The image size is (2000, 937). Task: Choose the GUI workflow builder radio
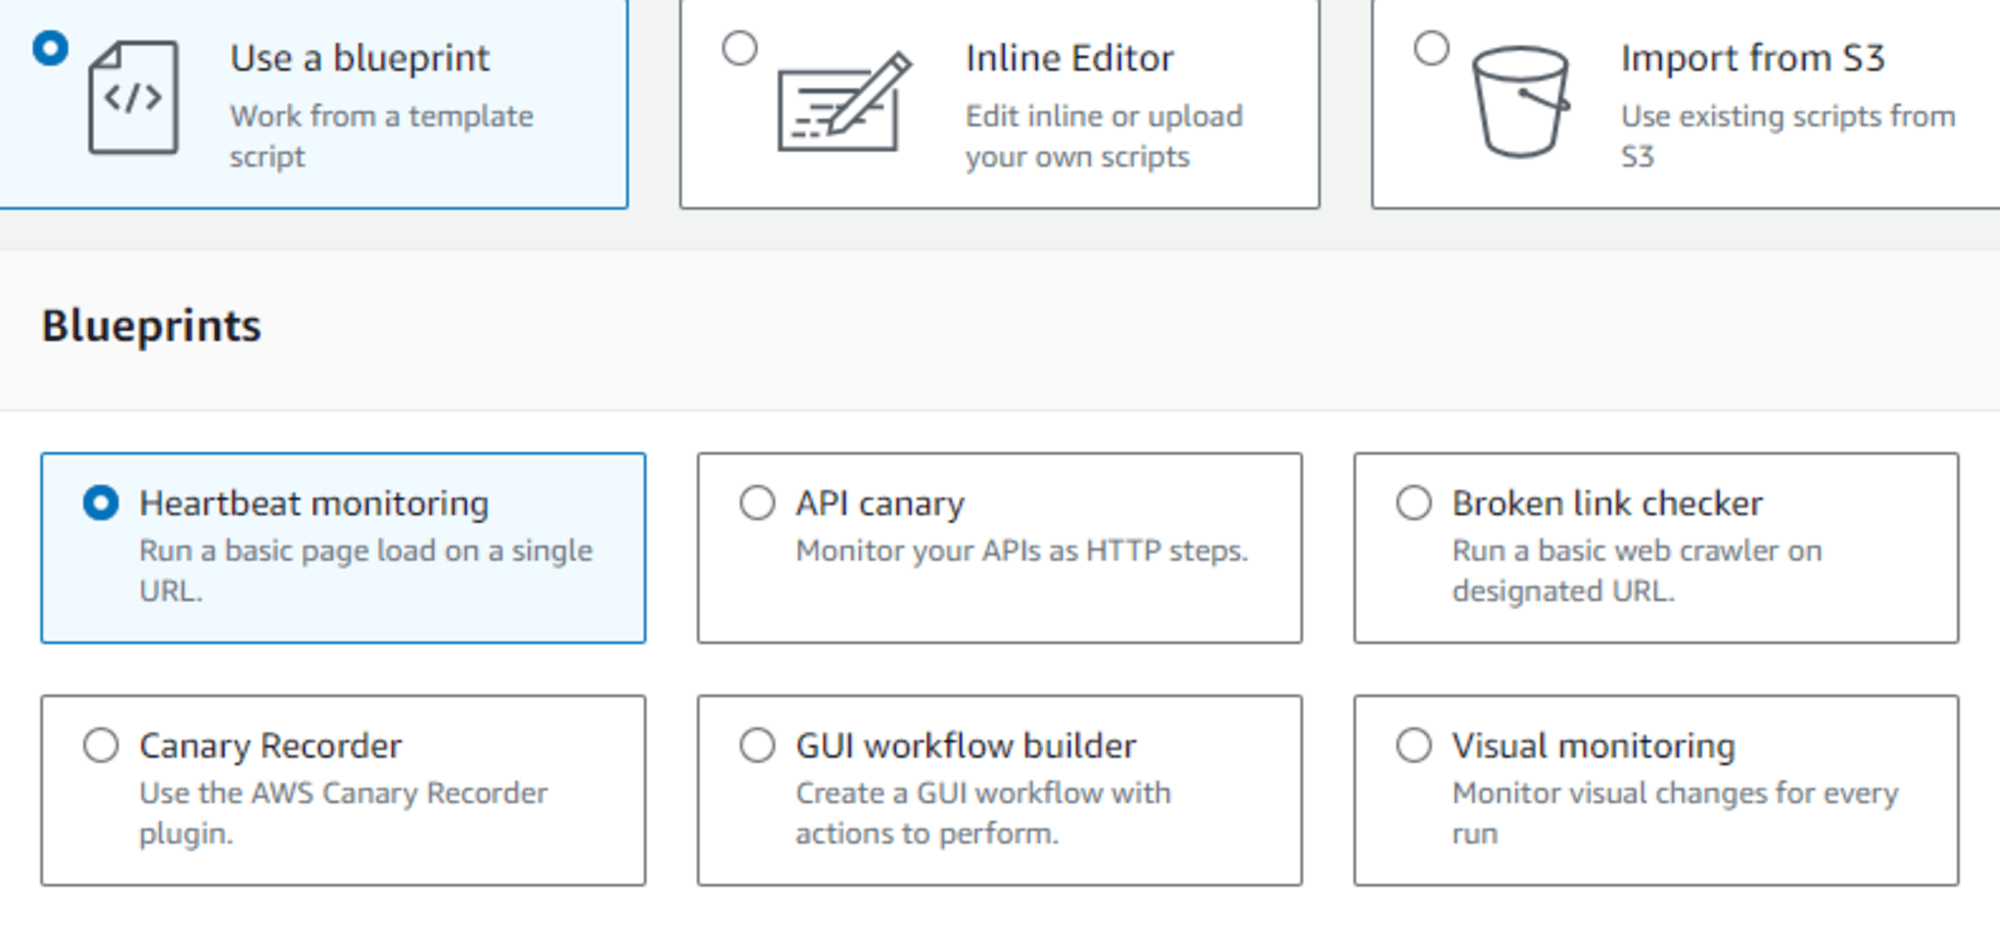(757, 745)
